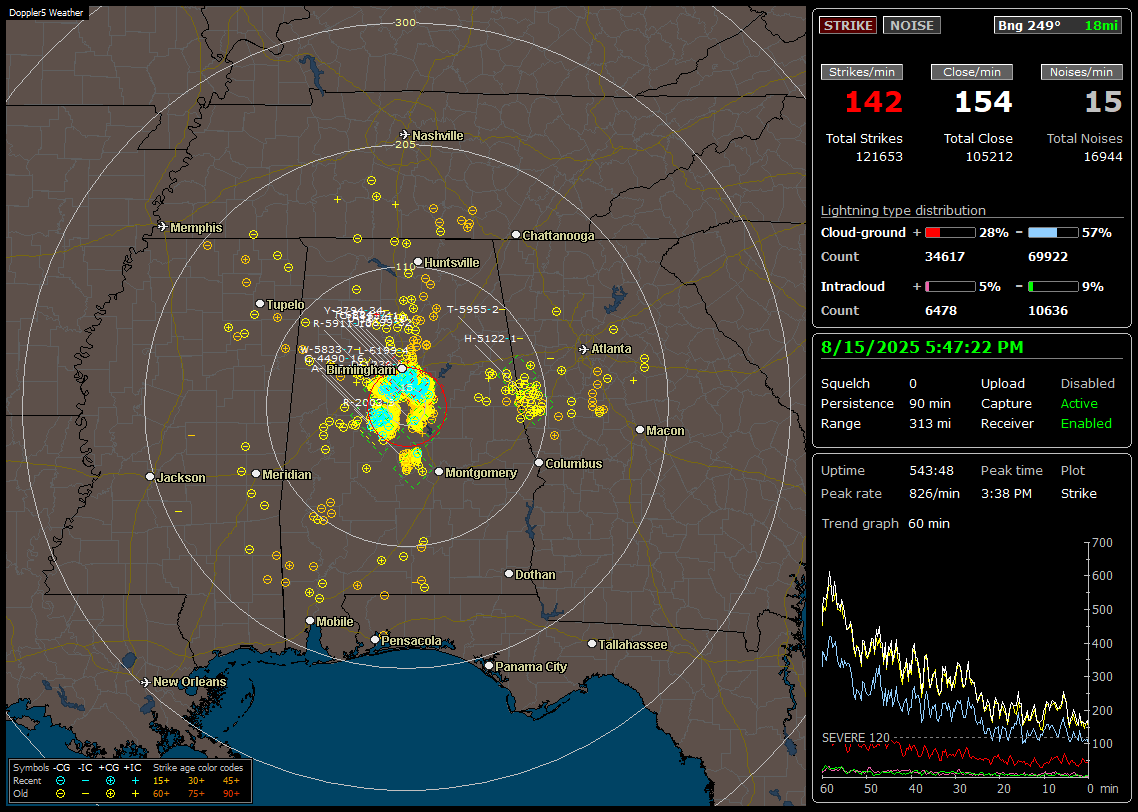Click the SEVERE 120 threshold label
The width and height of the screenshot is (1138, 812).
coord(856,738)
